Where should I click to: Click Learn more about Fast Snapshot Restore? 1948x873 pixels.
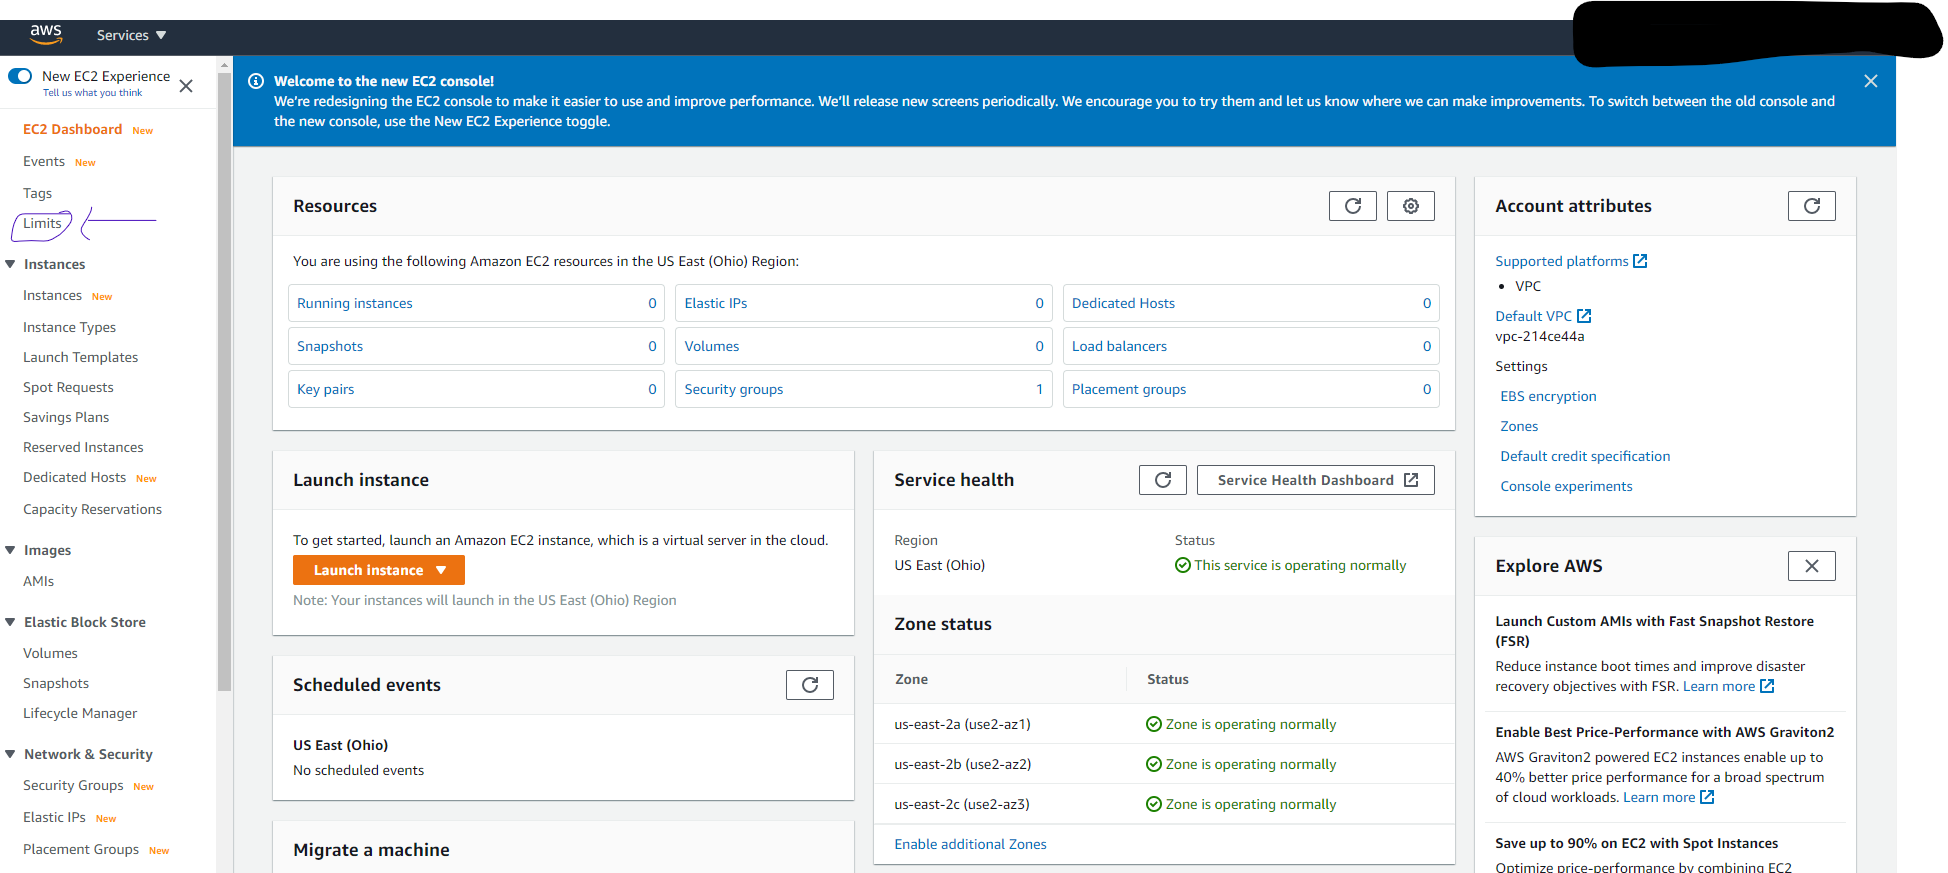(1728, 686)
